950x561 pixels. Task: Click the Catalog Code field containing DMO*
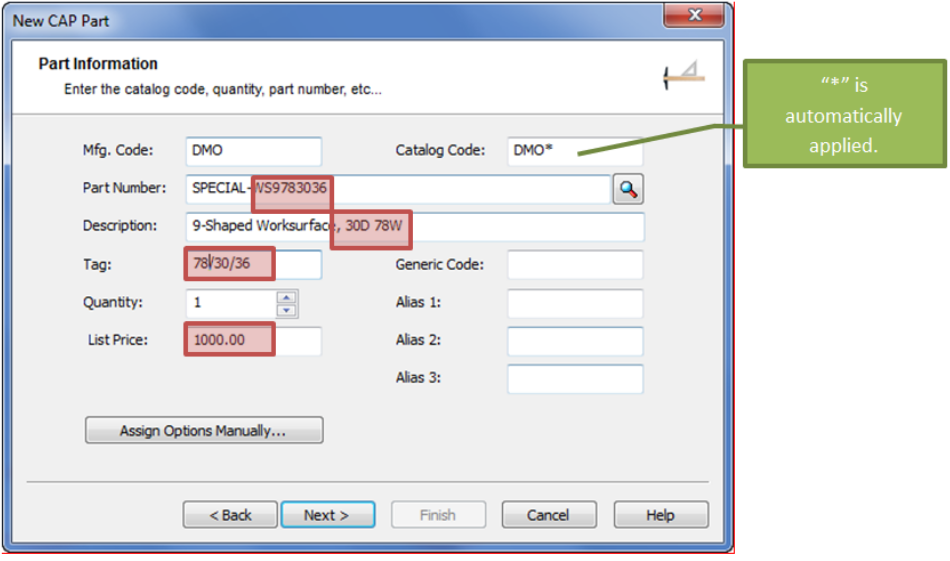575,151
